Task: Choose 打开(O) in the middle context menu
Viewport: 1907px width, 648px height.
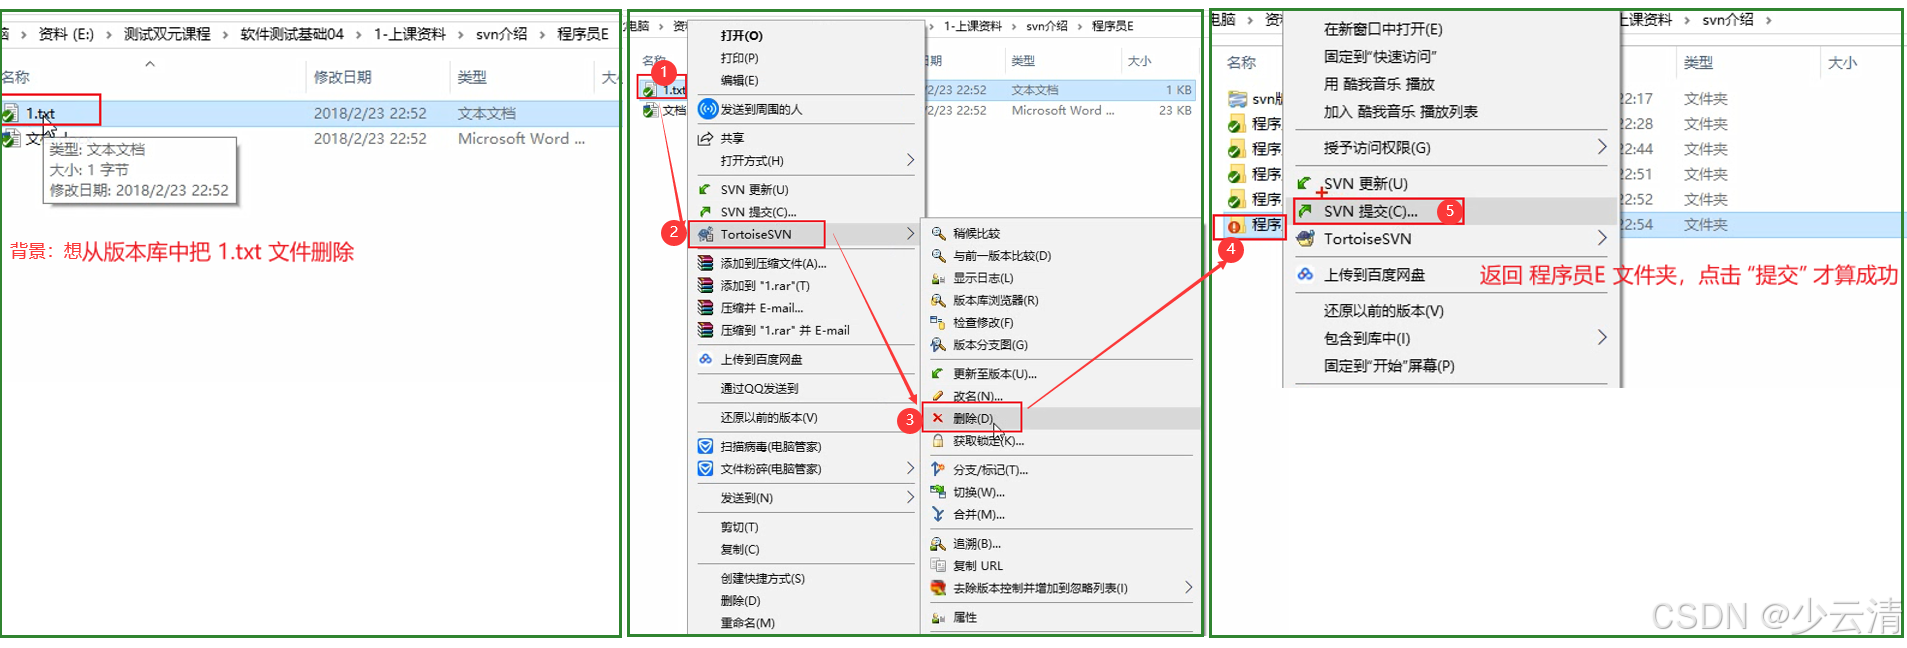Action: point(741,35)
